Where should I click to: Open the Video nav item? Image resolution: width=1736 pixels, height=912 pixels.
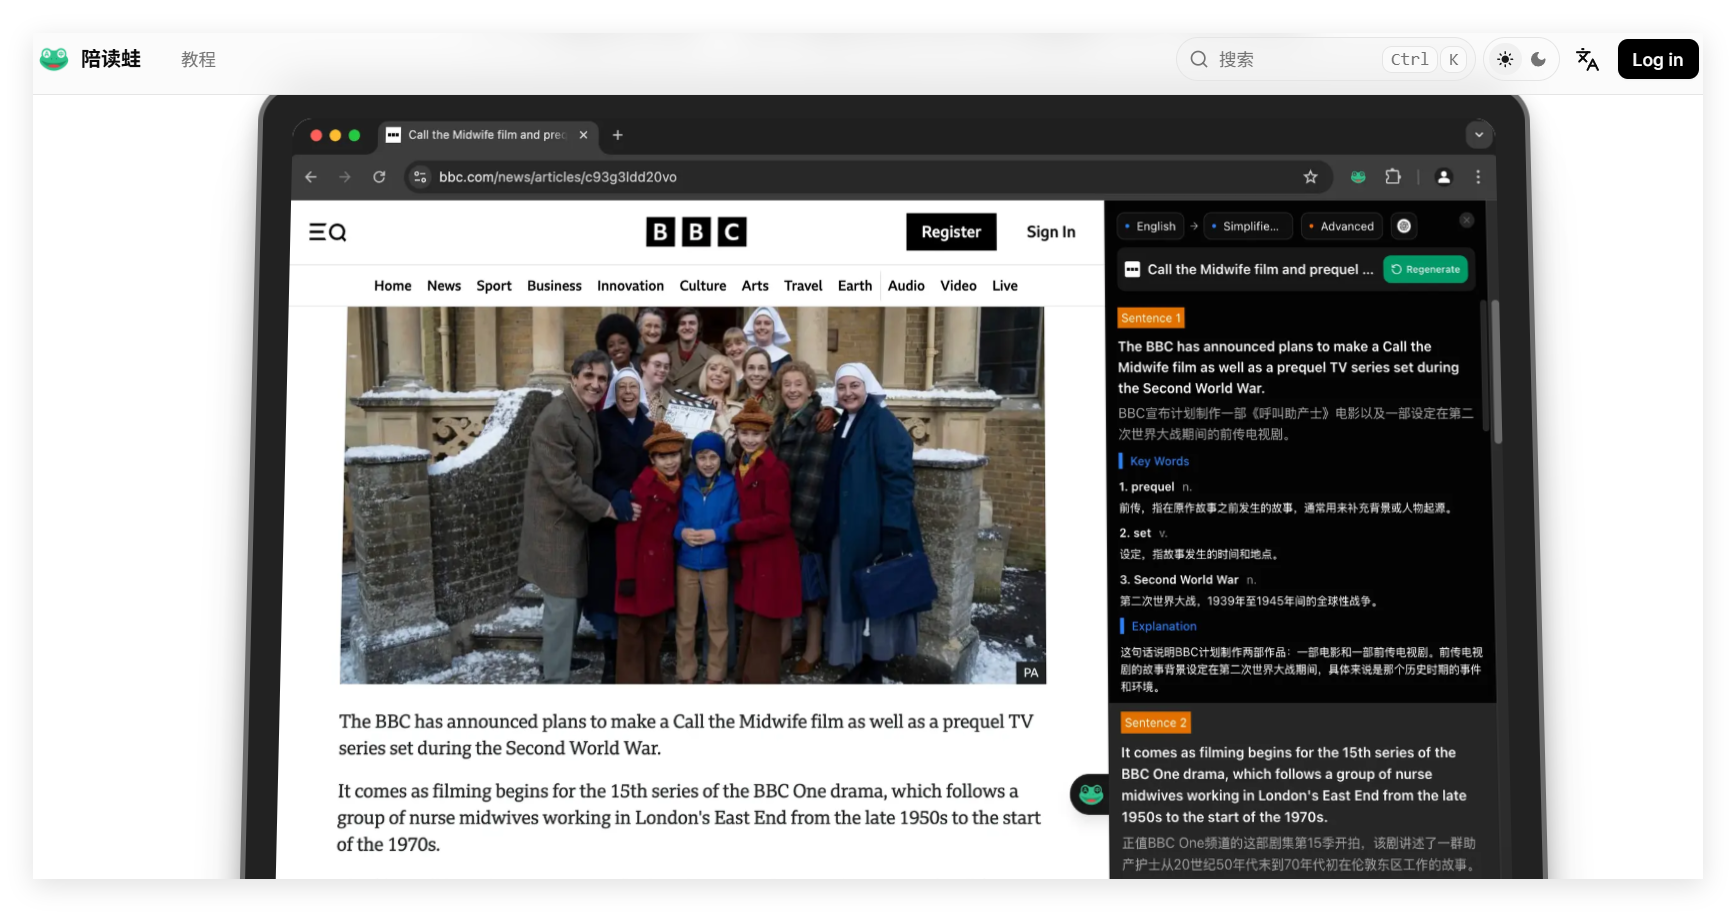pos(958,286)
